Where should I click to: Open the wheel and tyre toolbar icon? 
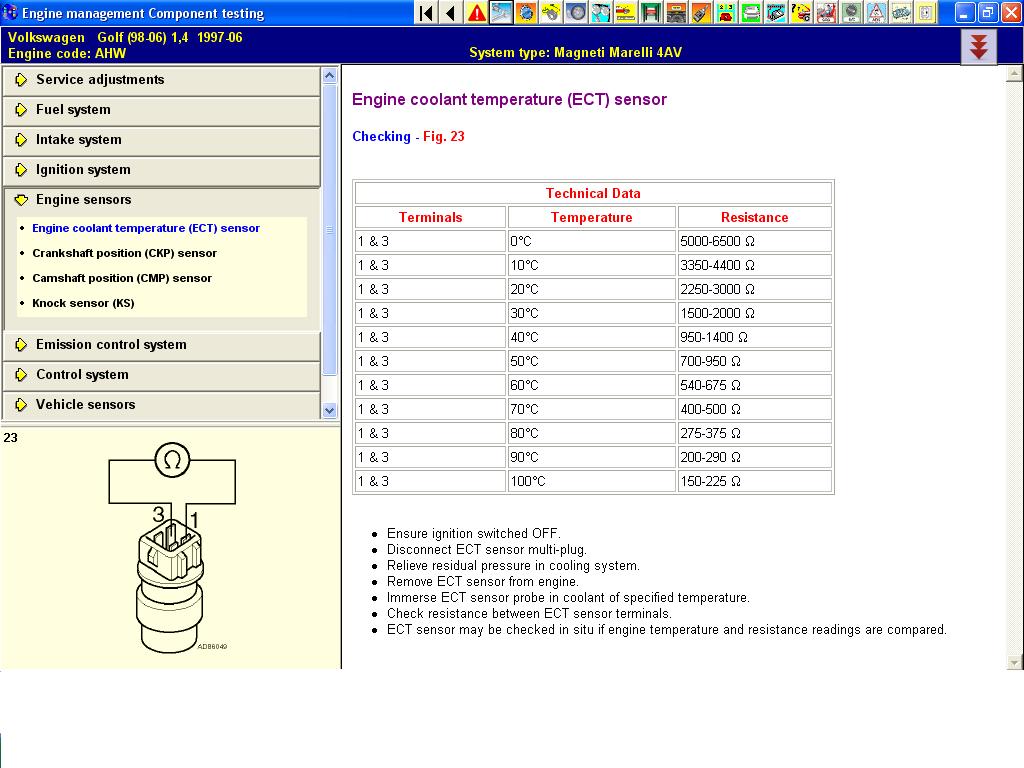pyautogui.click(x=576, y=13)
